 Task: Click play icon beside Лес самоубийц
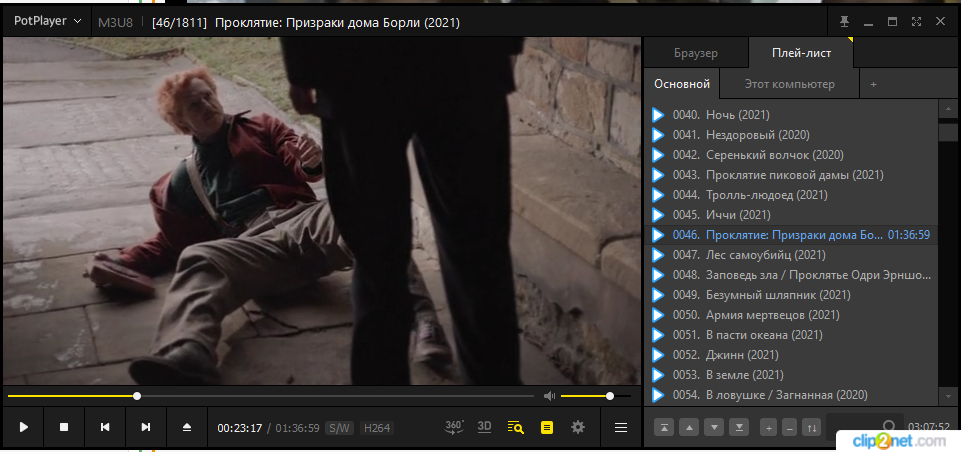click(x=658, y=255)
